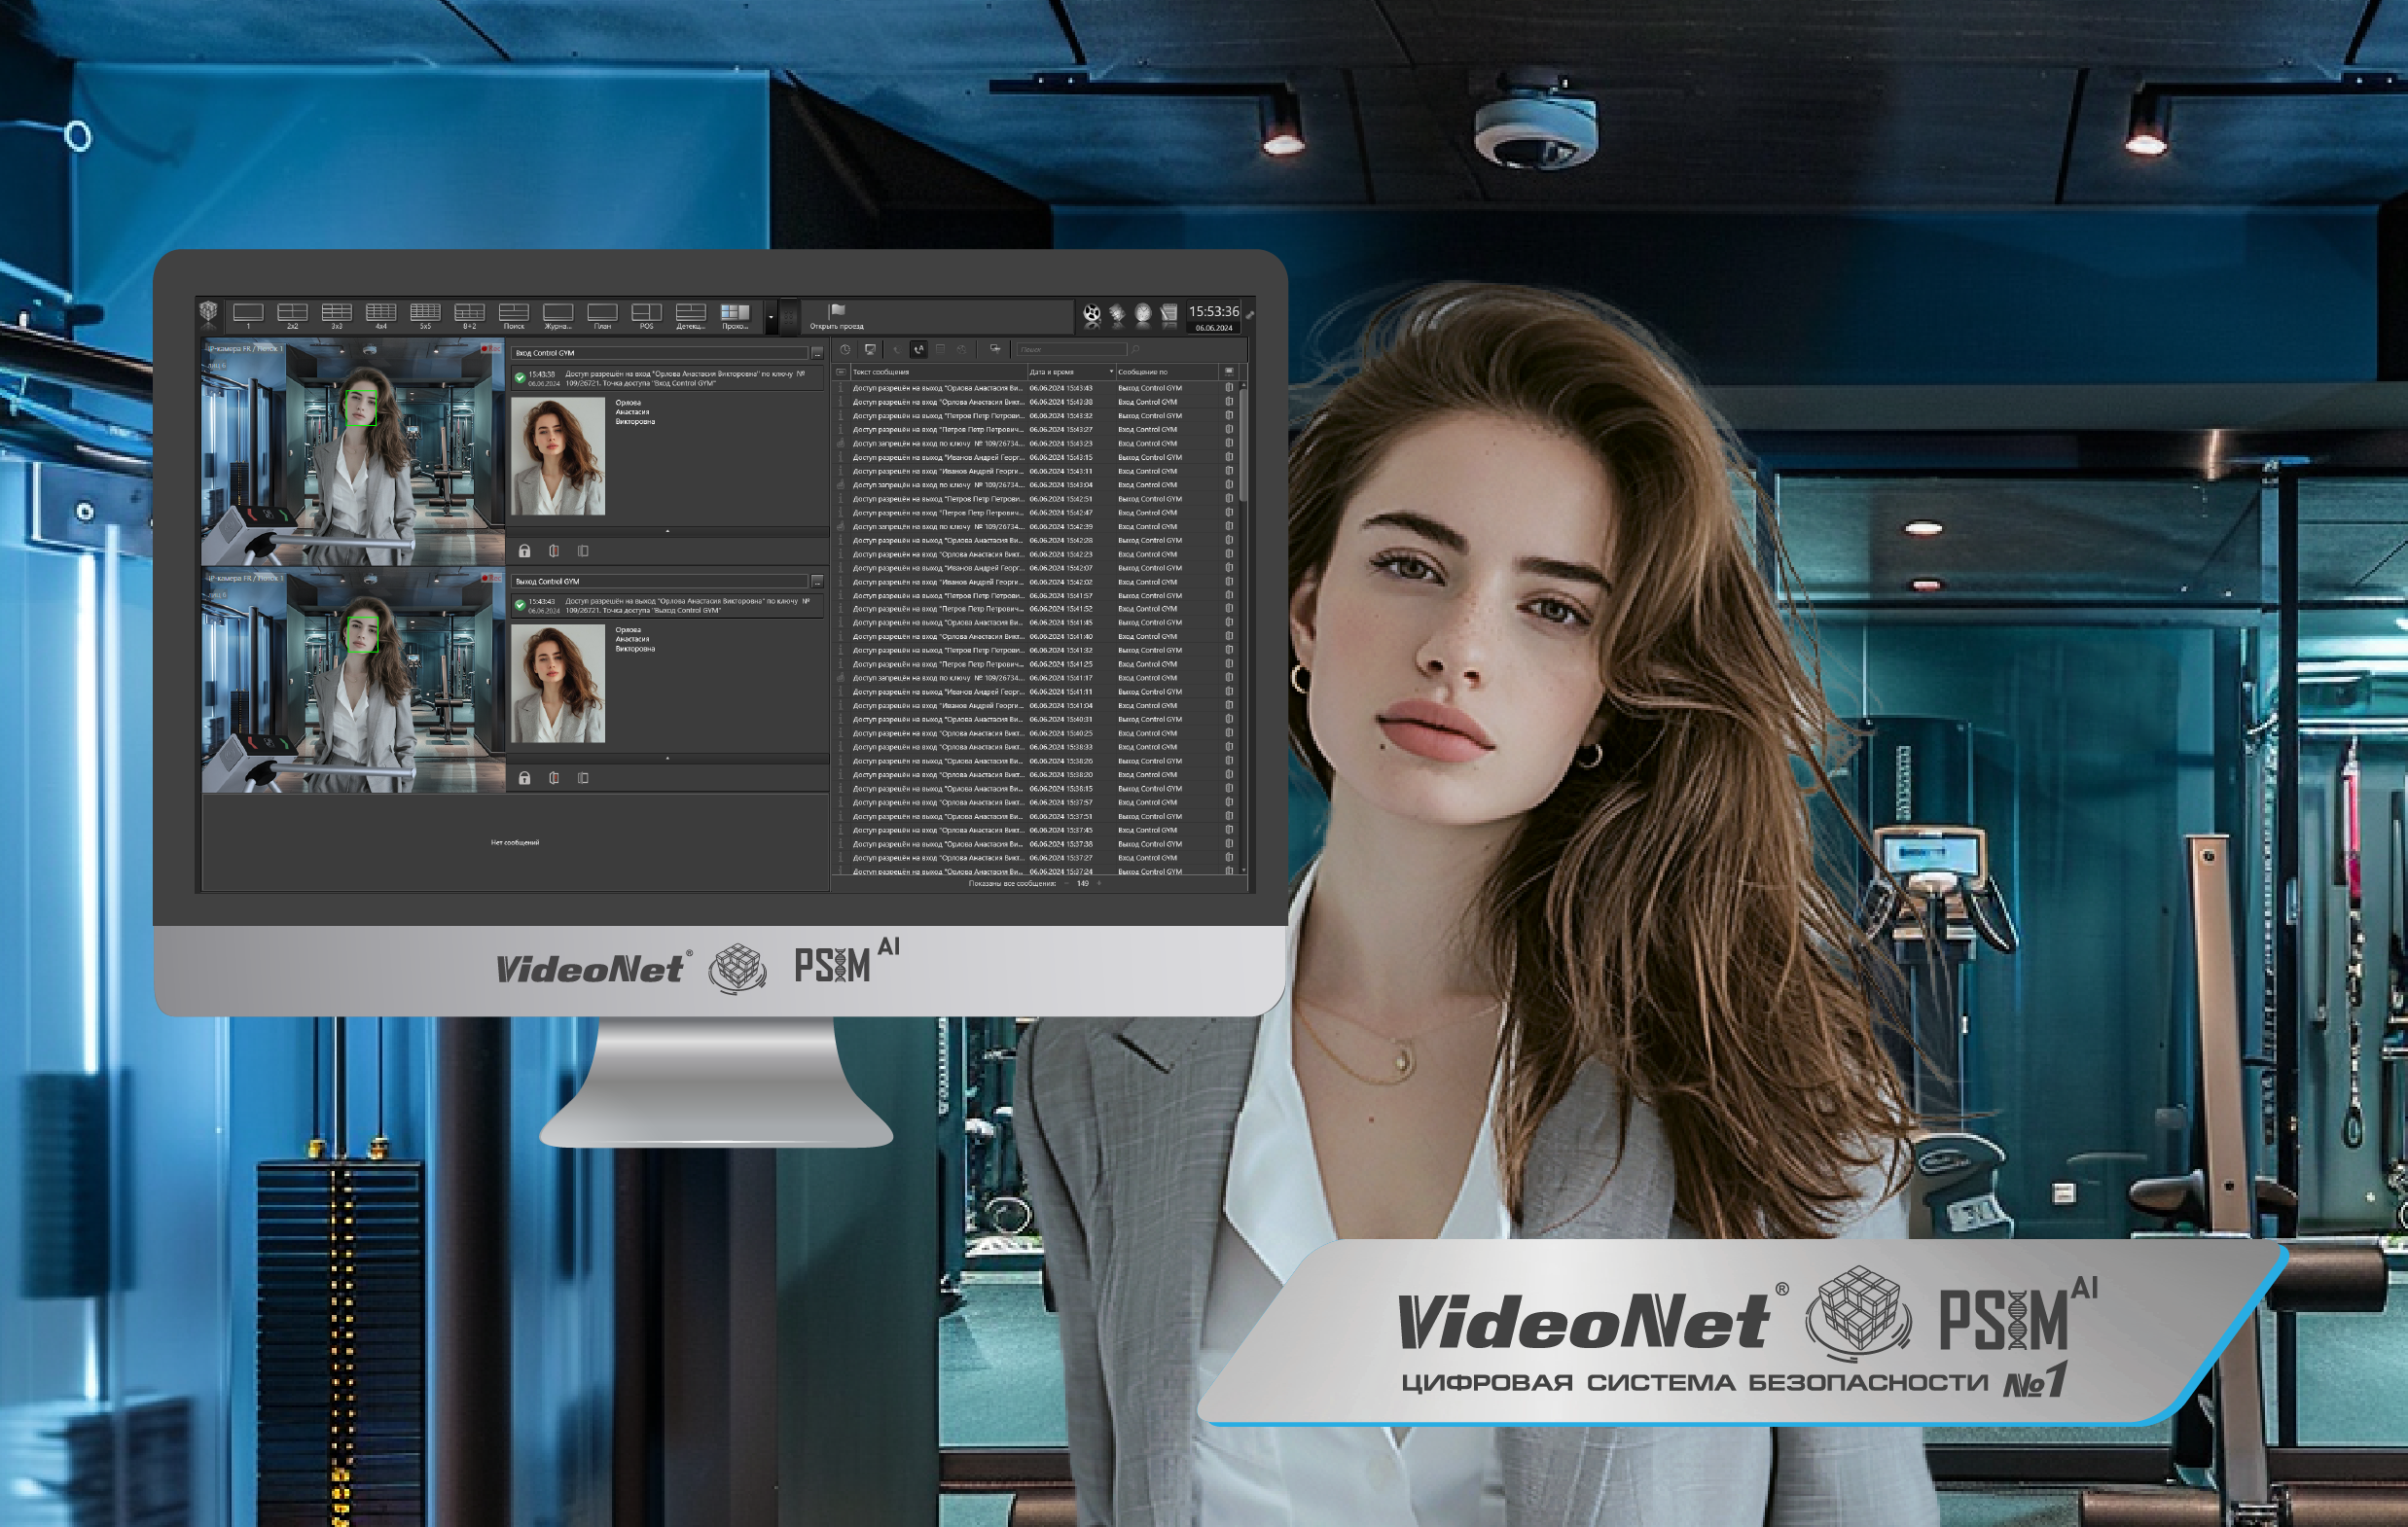
Task: Switch to the 3x3 camera grid
Action: 337,316
